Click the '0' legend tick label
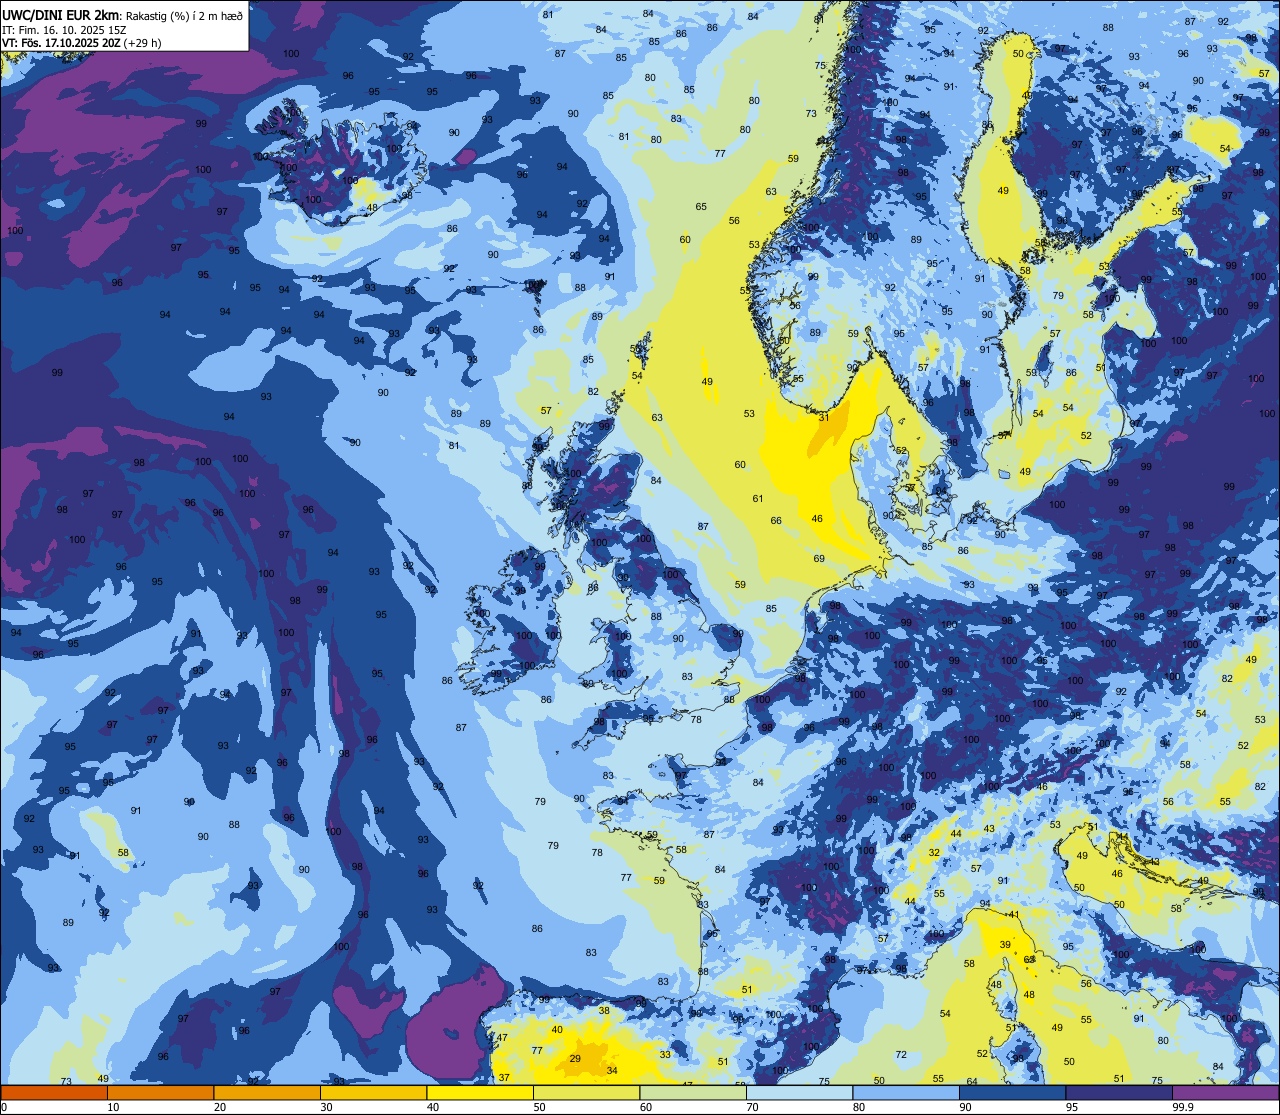Screen dimensions: 1280x1115 tap(3, 1106)
